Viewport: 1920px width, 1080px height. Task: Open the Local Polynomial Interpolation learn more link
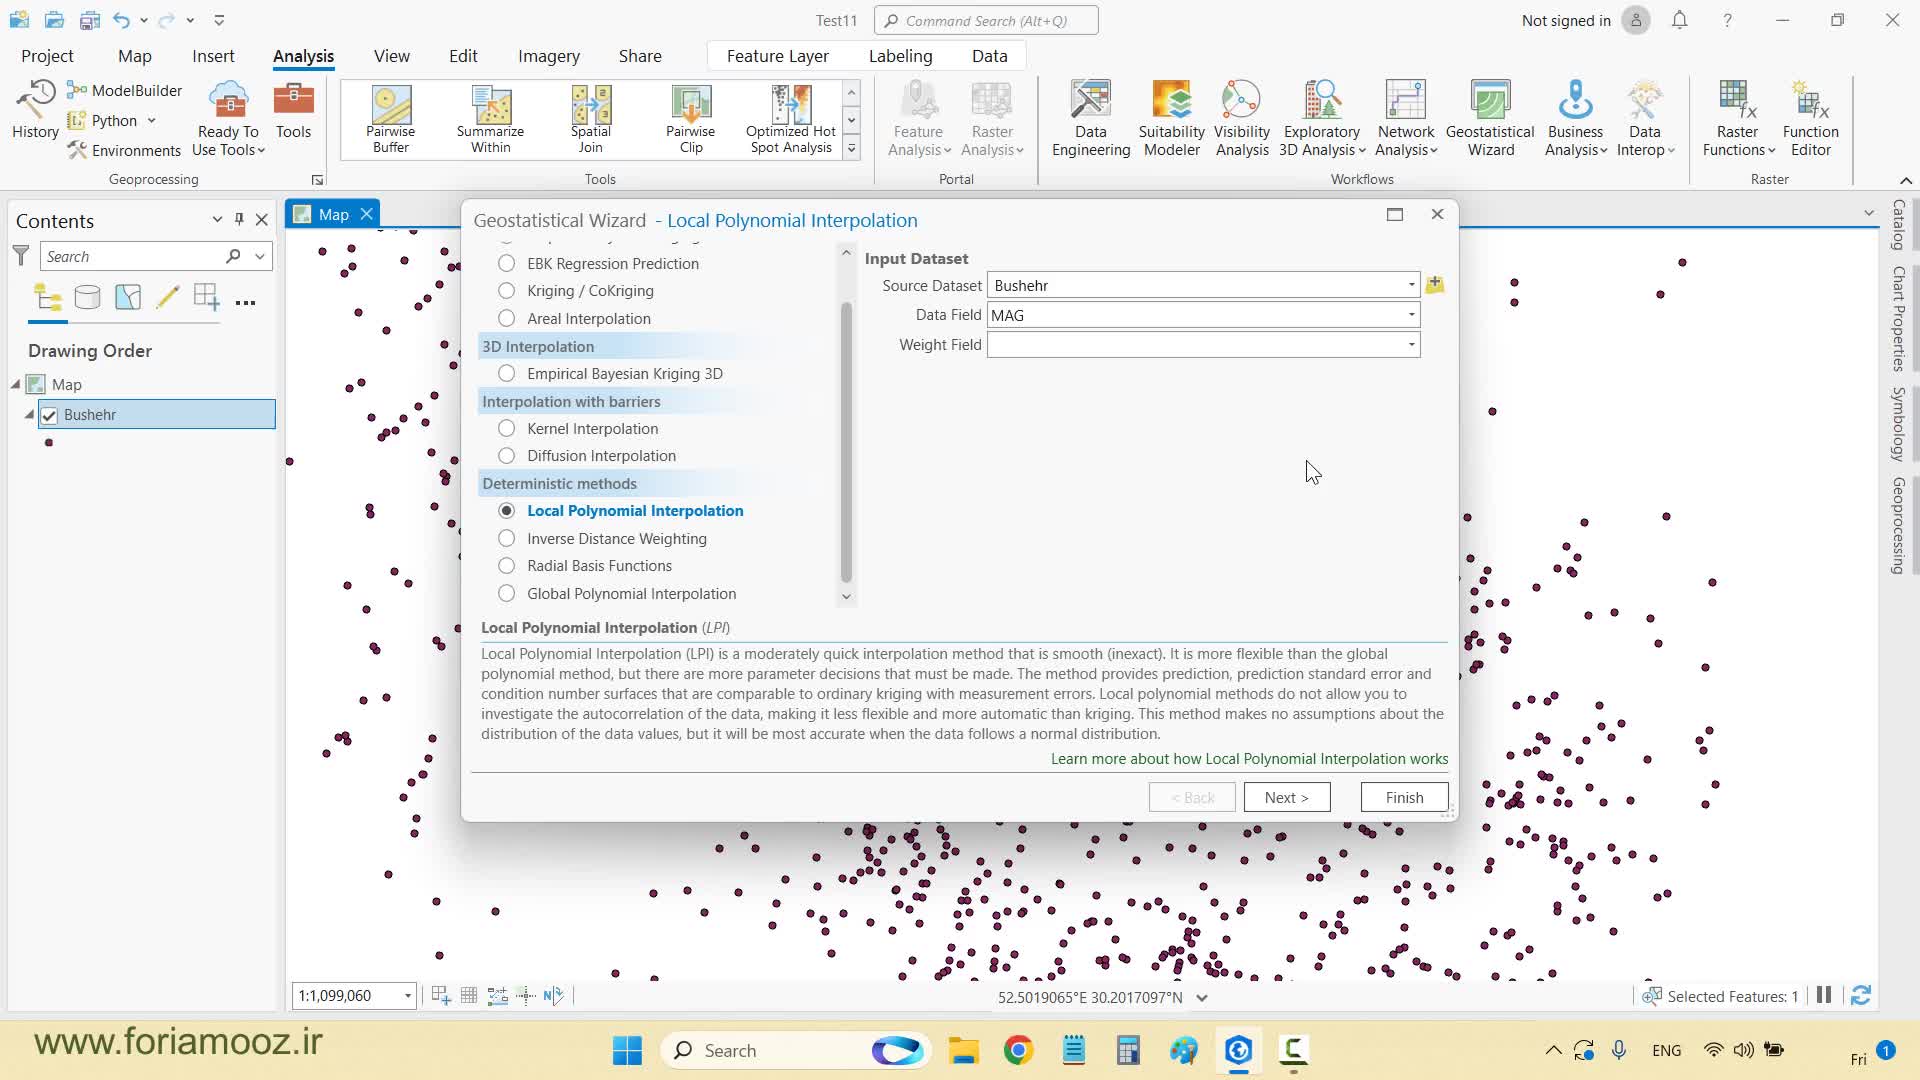pyautogui.click(x=1248, y=759)
